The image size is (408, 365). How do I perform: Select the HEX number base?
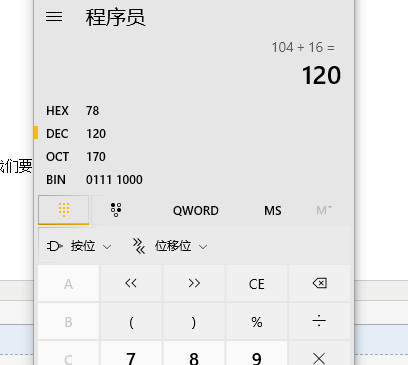(x=194, y=111)
